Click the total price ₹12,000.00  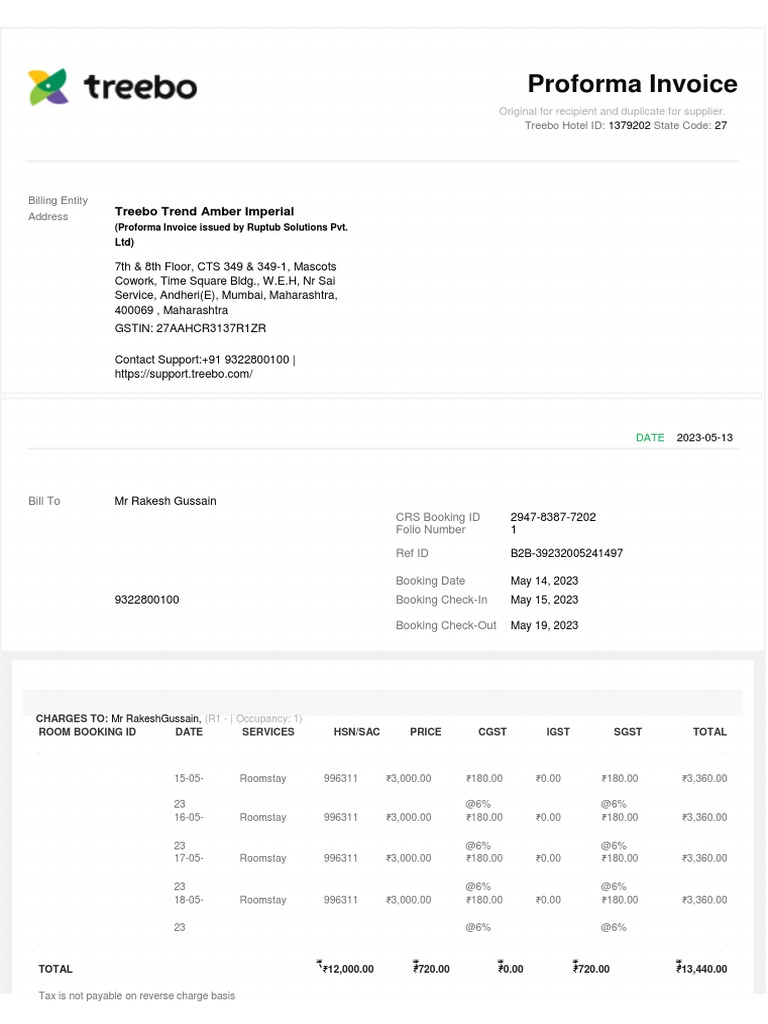pos(347,969)
